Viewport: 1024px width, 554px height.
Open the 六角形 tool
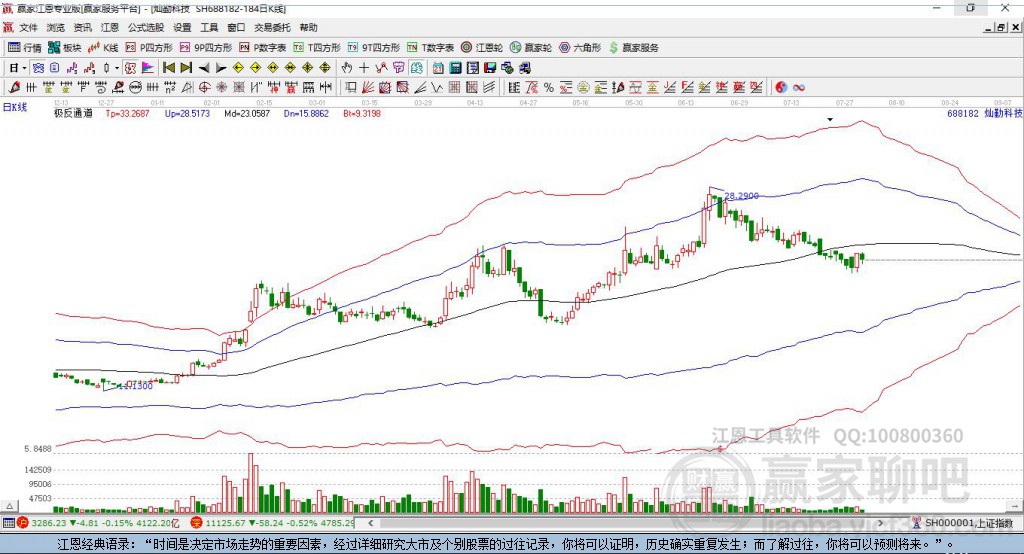[x=580, y=48]
